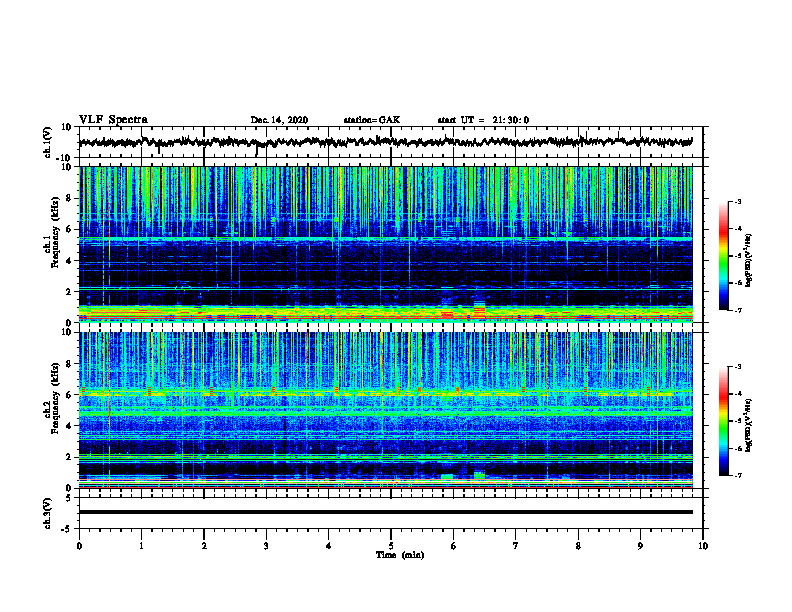Screen dimensions: 792x612
Task: Click the "station=GAK" header label
Action: 372,120
